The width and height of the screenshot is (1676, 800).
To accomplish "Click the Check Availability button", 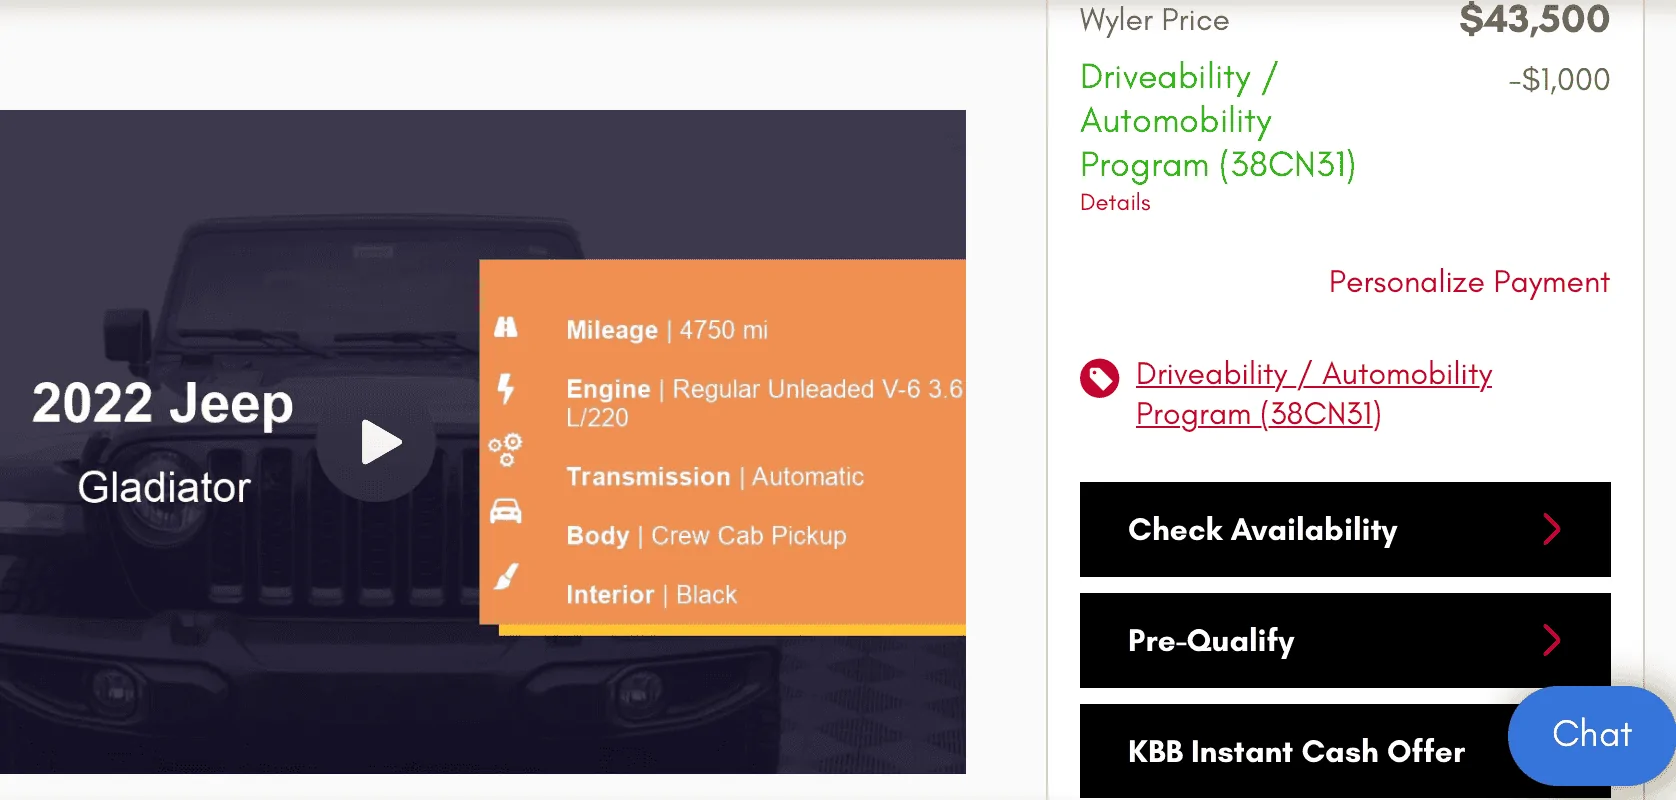I will 1345,529.
